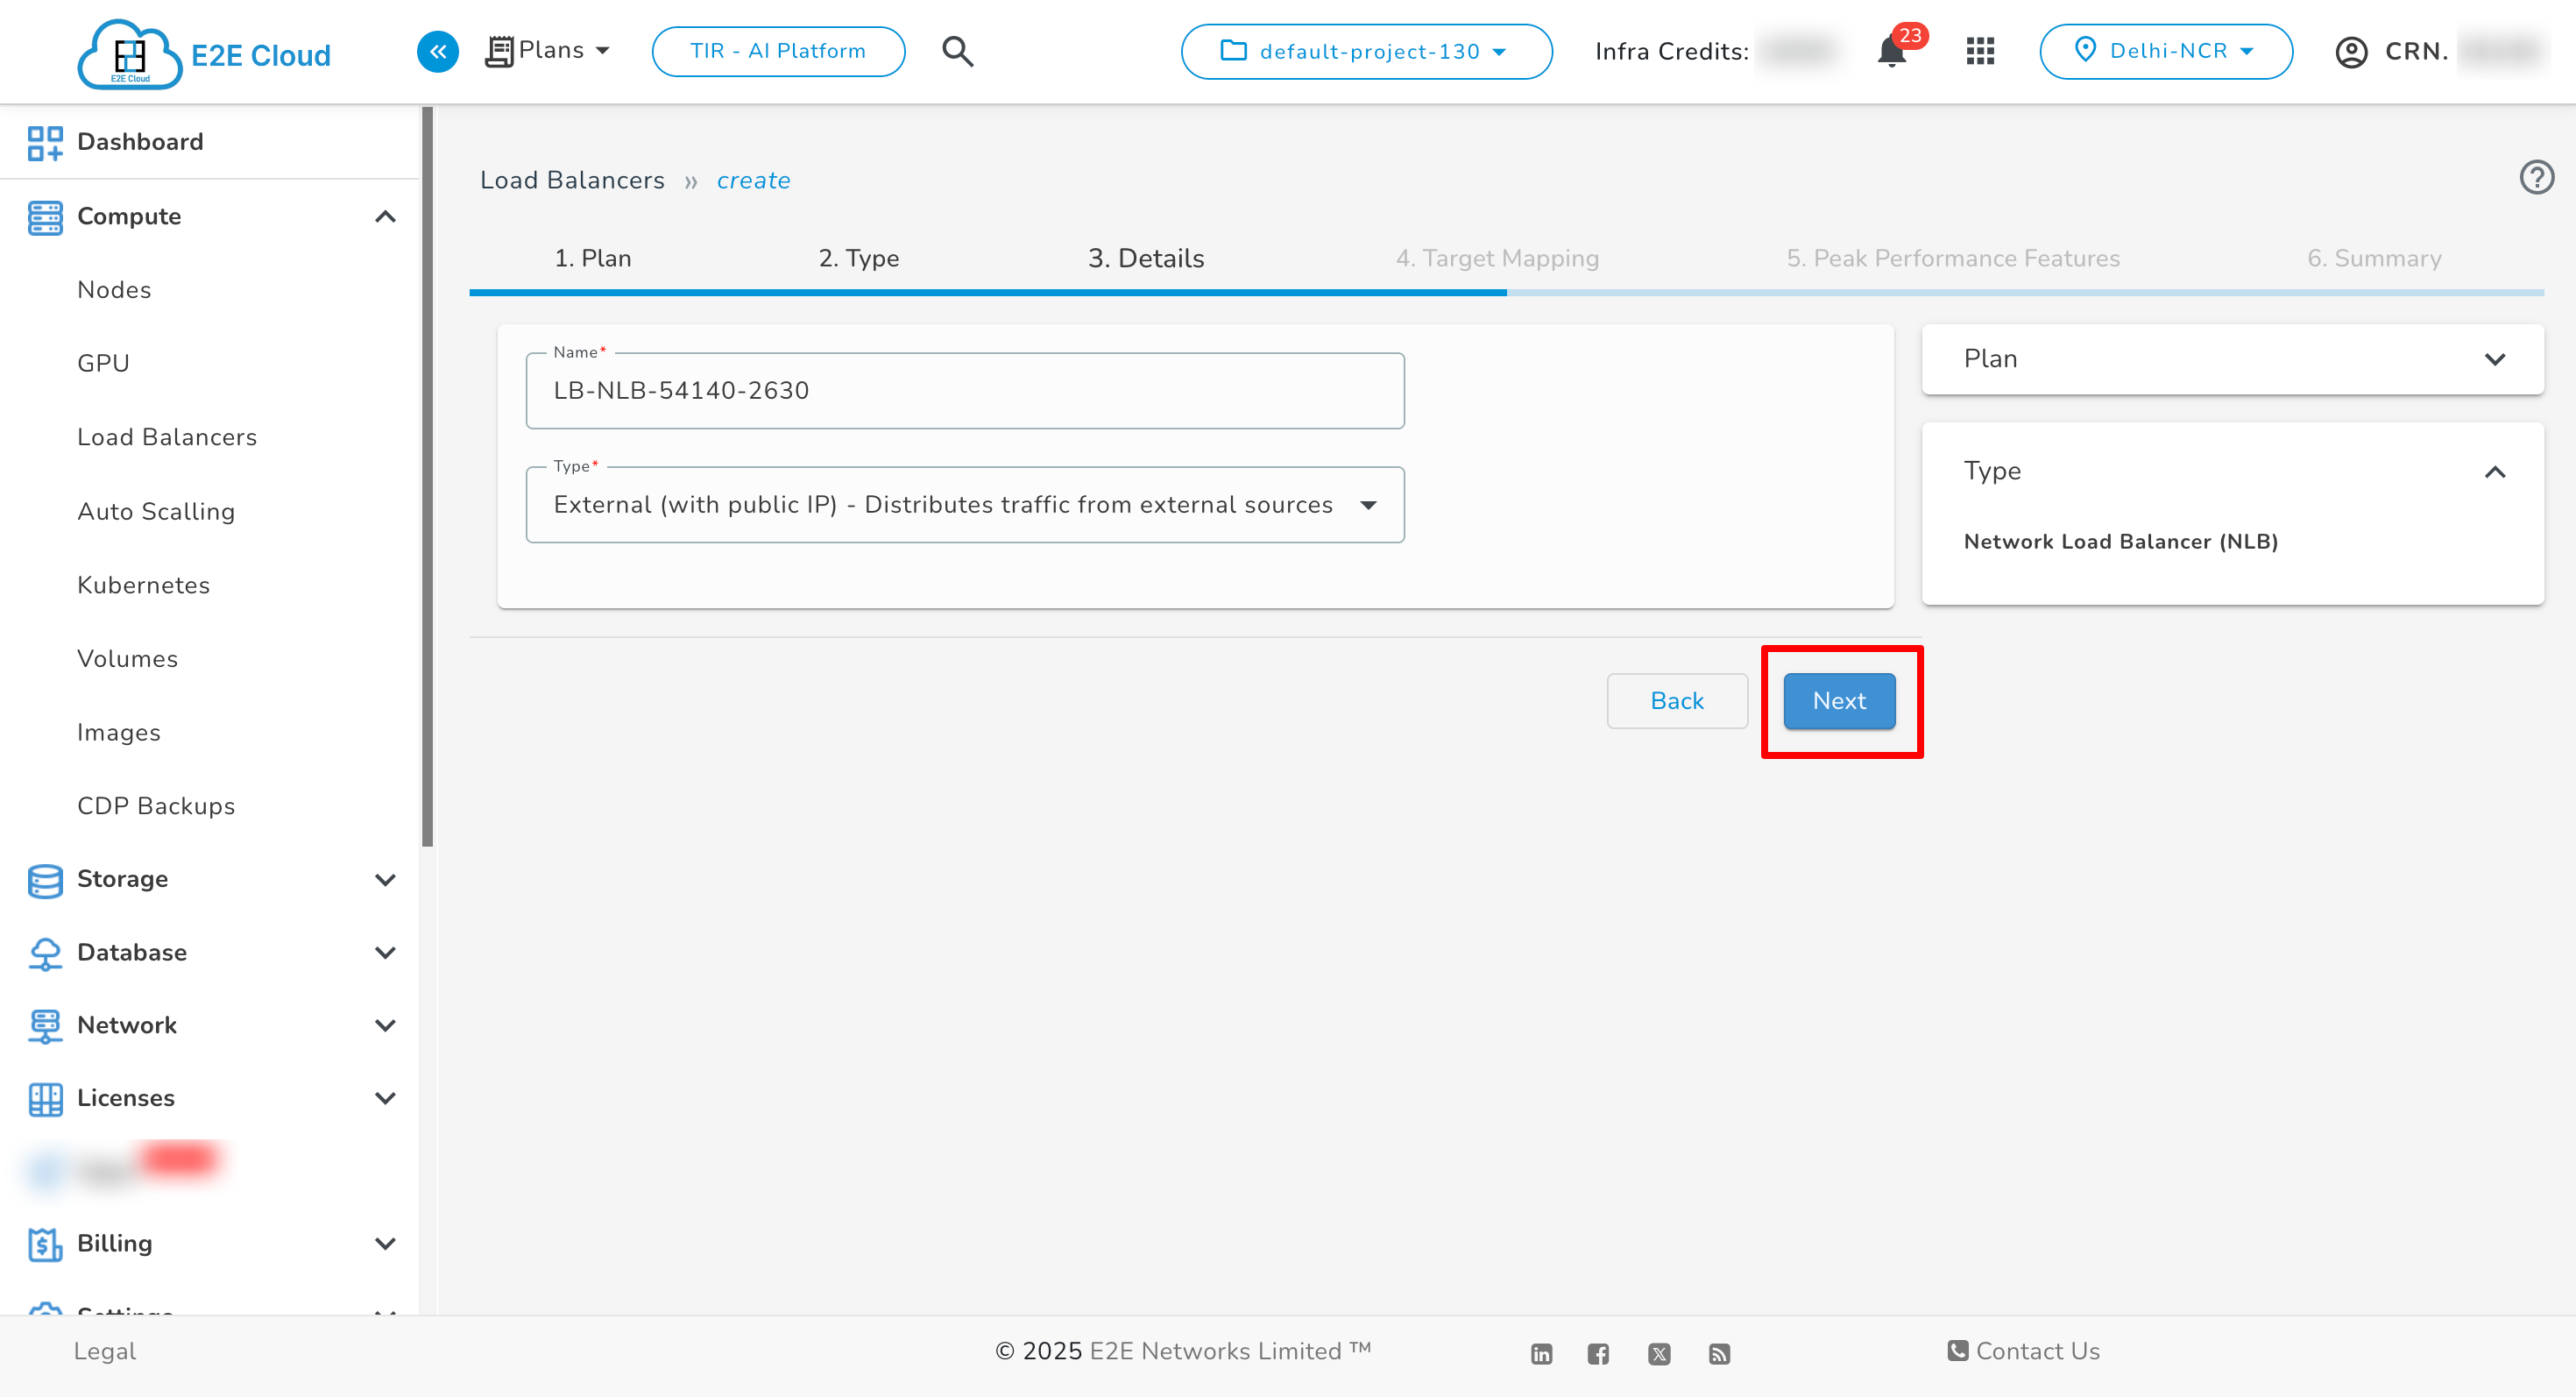Click the apps grid icon in top bar
2576x1397 pixels.
tap(1979, 51)
